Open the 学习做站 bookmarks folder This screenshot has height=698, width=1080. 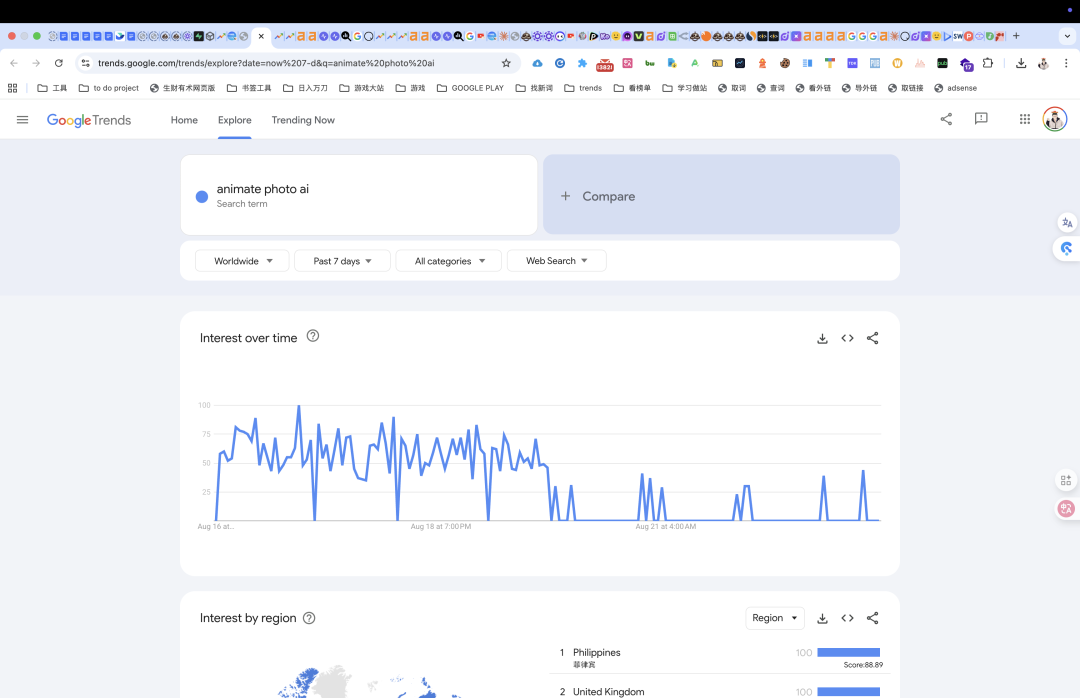click(685, 88)
